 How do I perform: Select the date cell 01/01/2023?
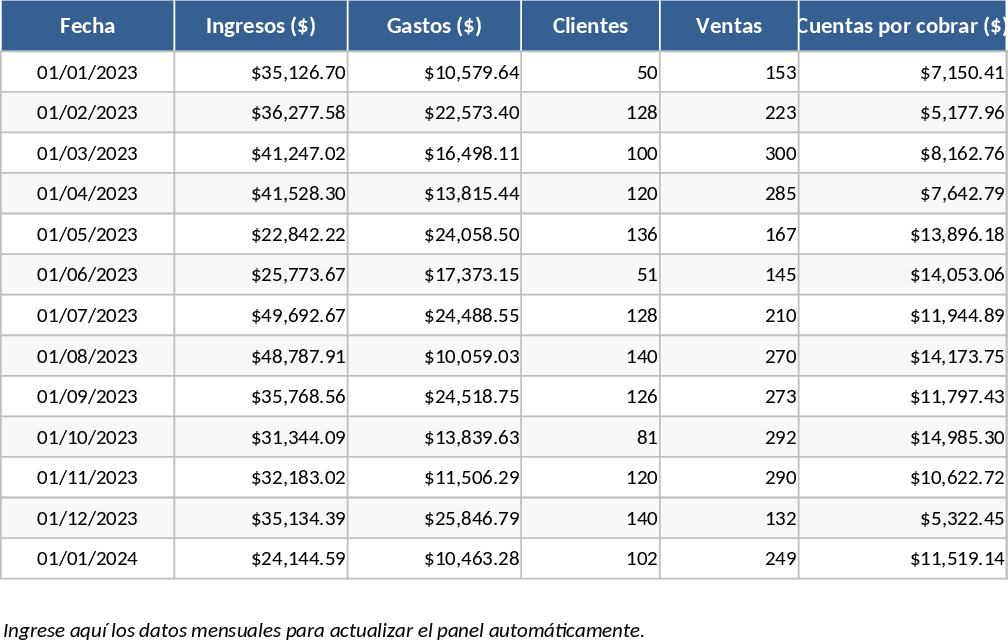(87, 72)
